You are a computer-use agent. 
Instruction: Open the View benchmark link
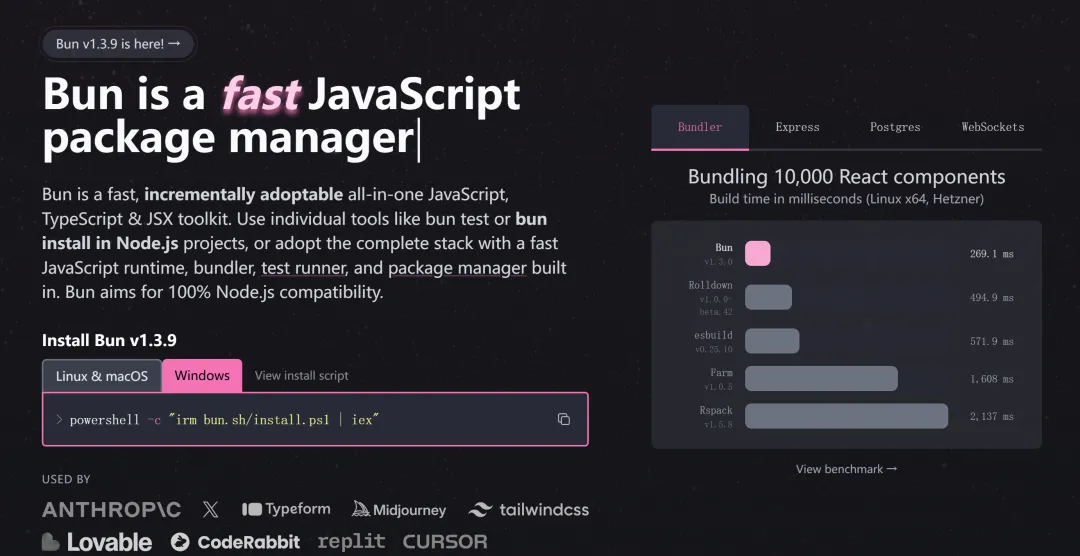(x=847, y=469)
